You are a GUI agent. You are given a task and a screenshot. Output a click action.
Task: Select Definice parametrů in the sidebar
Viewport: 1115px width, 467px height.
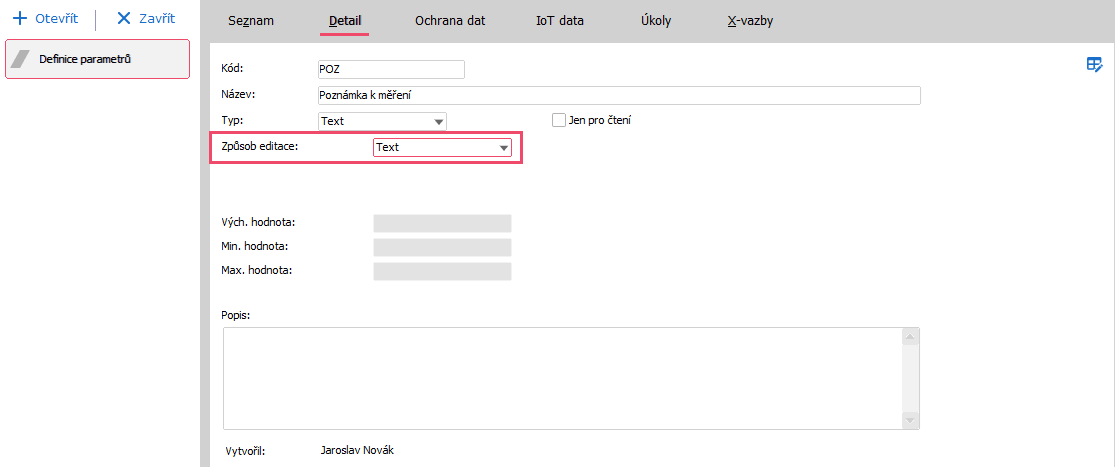[98, 59]
